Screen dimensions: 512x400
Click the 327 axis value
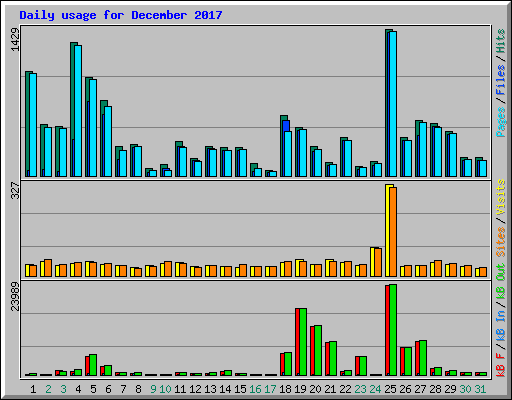tap(15, 190)
